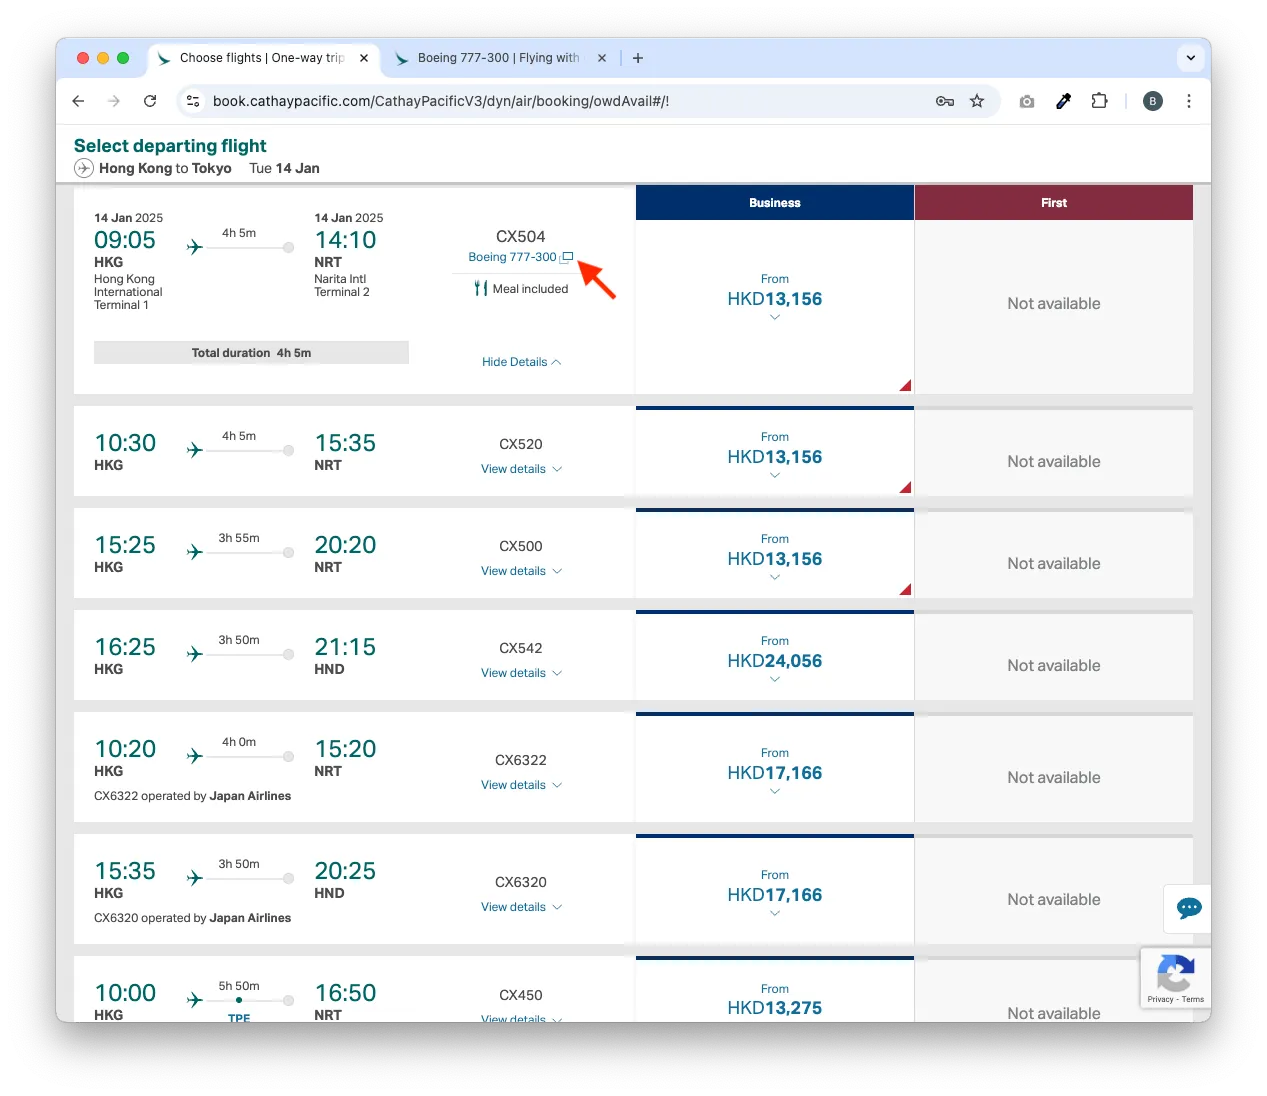Open the tab search dropdown arrow
The height and width of the screenshot is (1096, 1267).
[1190, 58]
